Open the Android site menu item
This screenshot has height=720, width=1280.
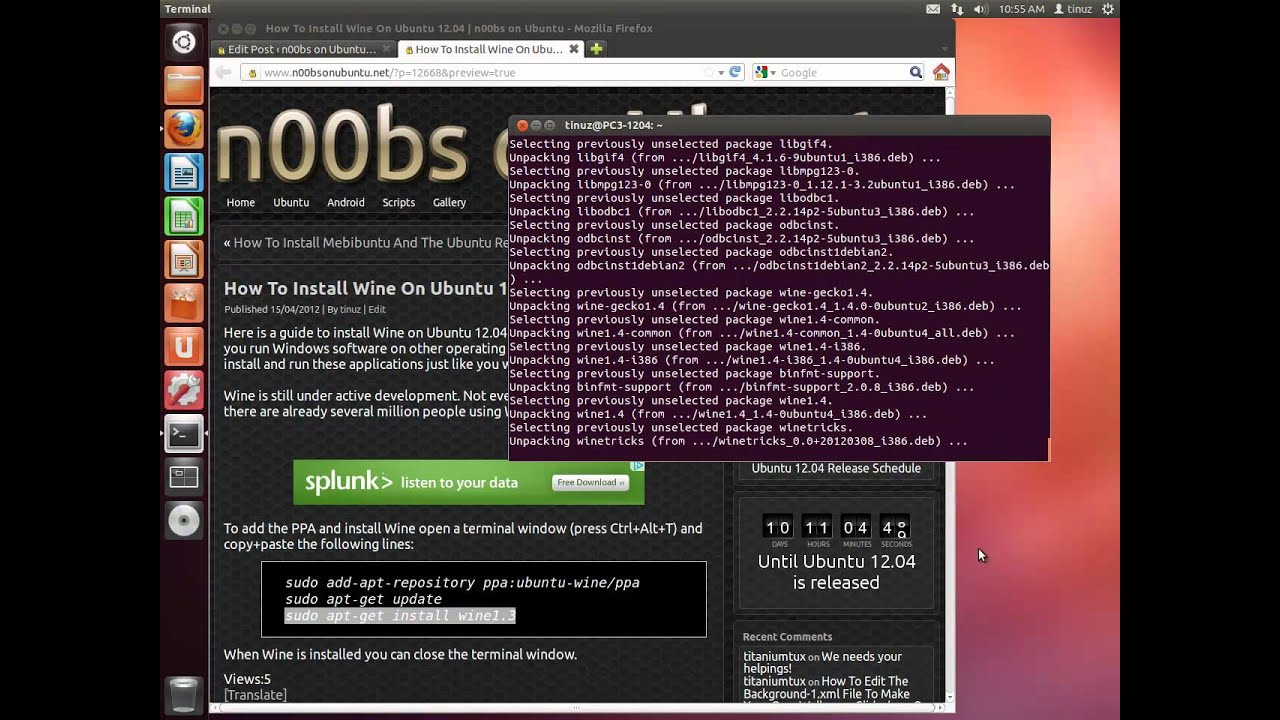coord(346,202)
